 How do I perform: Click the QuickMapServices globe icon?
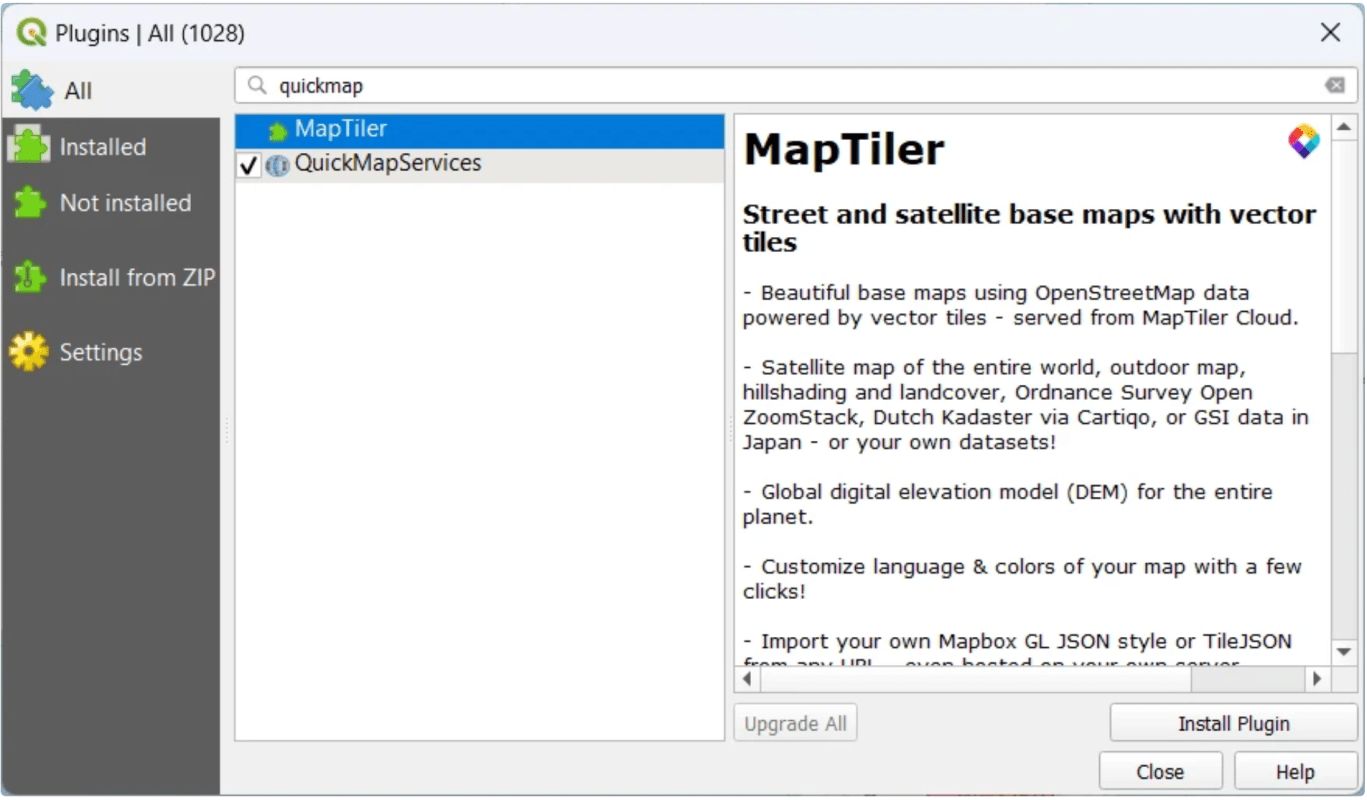(x=277, y=165)
